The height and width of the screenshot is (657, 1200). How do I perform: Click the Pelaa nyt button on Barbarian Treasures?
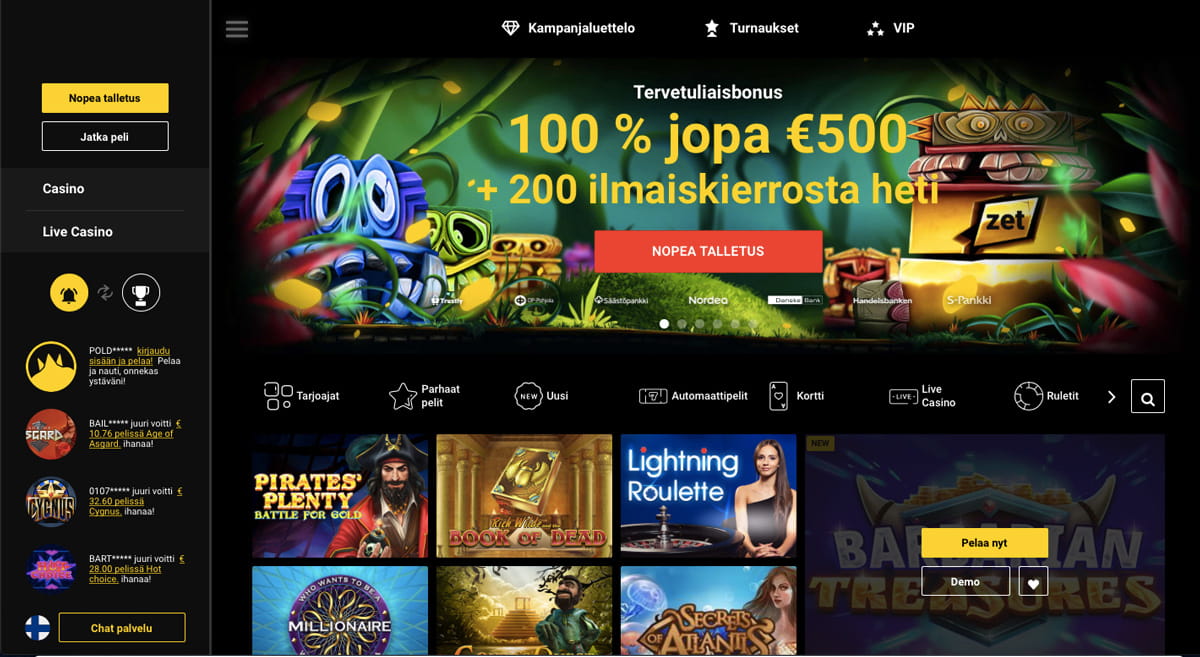(x=984, y=542)
